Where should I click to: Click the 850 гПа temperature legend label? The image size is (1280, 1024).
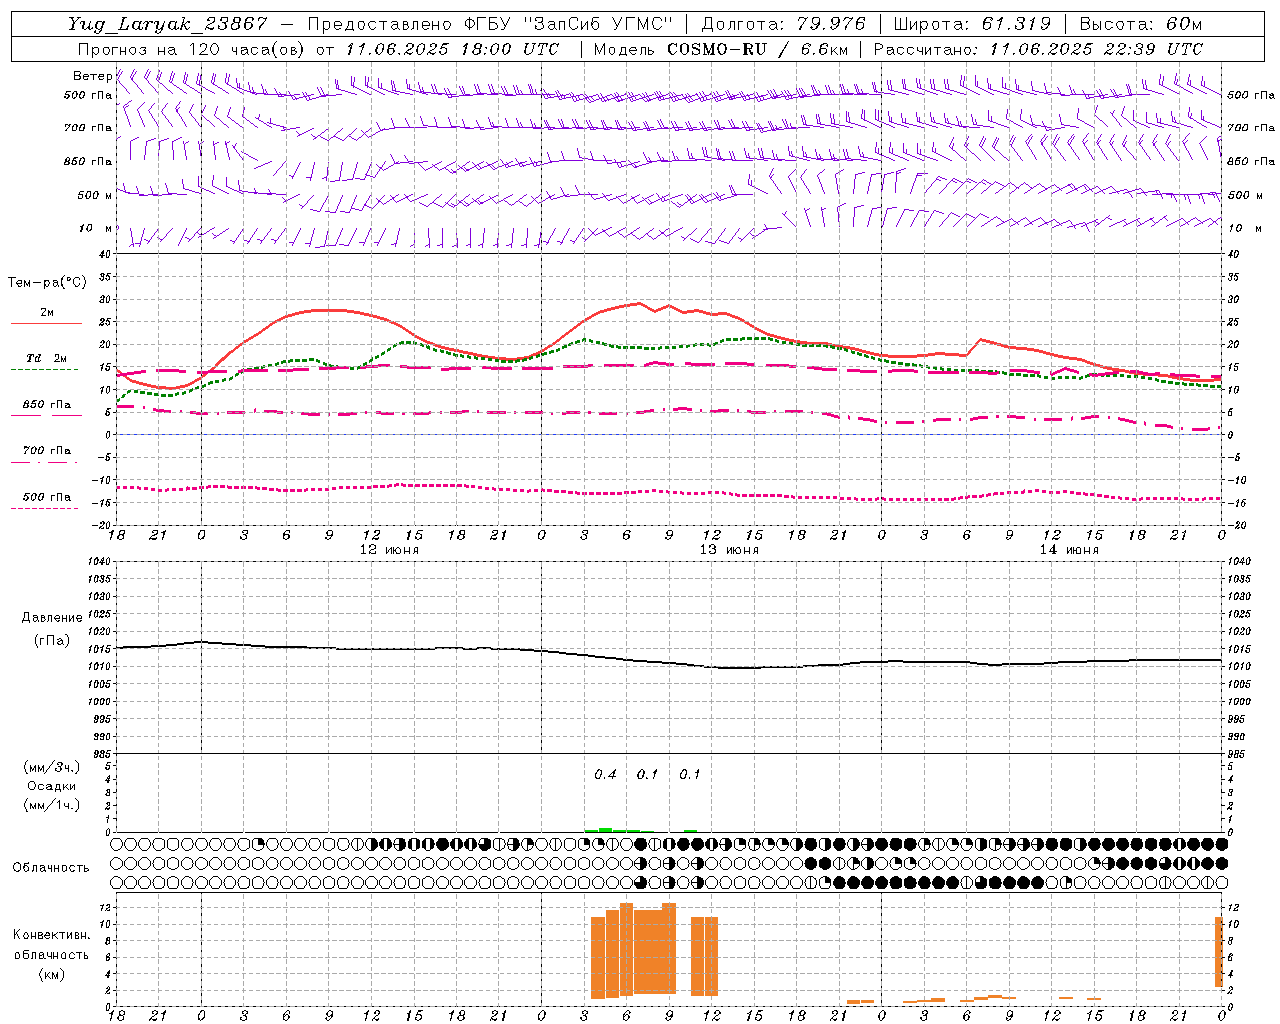(46, 405)
